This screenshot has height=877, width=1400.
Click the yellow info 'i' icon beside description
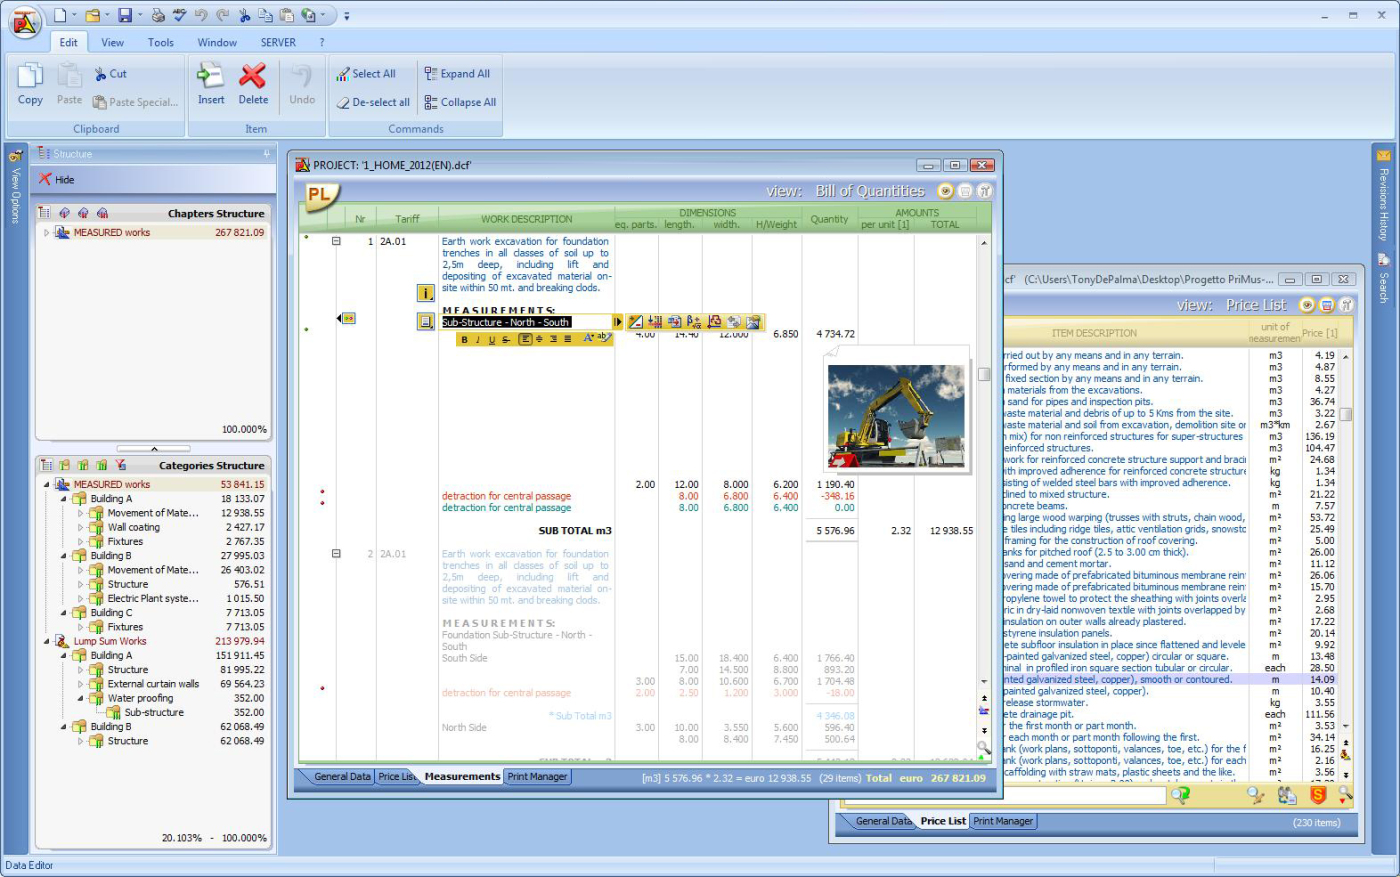click(x=425, y=293)
